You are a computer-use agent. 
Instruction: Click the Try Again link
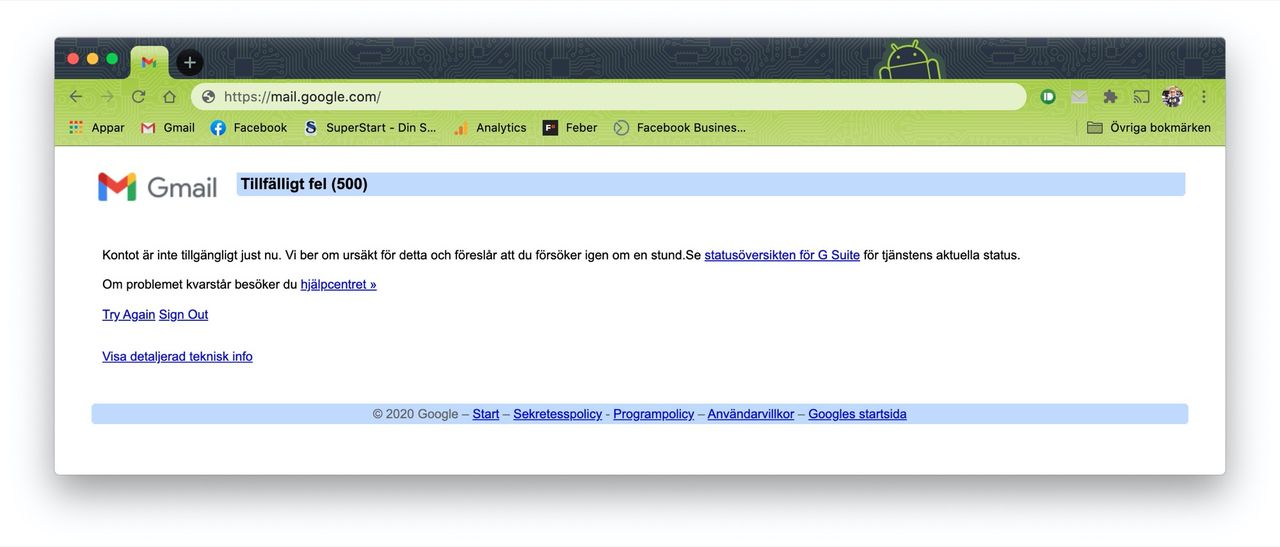pyautogui.click(x=128, y=314)
